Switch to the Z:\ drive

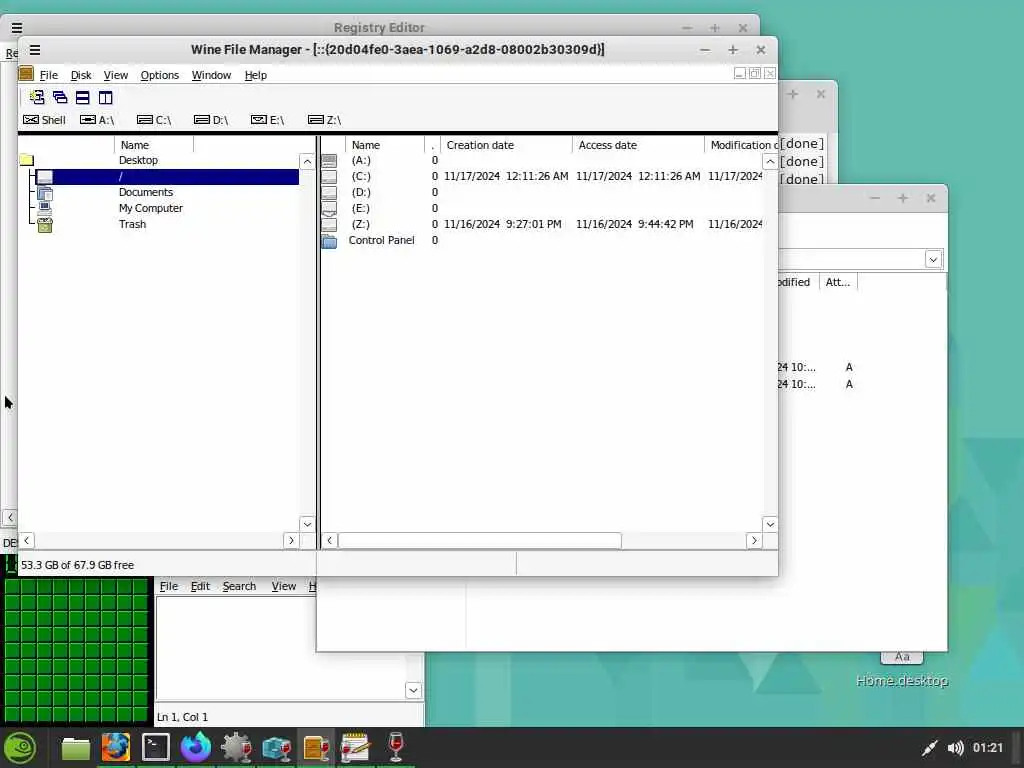[x=325, y=120]
